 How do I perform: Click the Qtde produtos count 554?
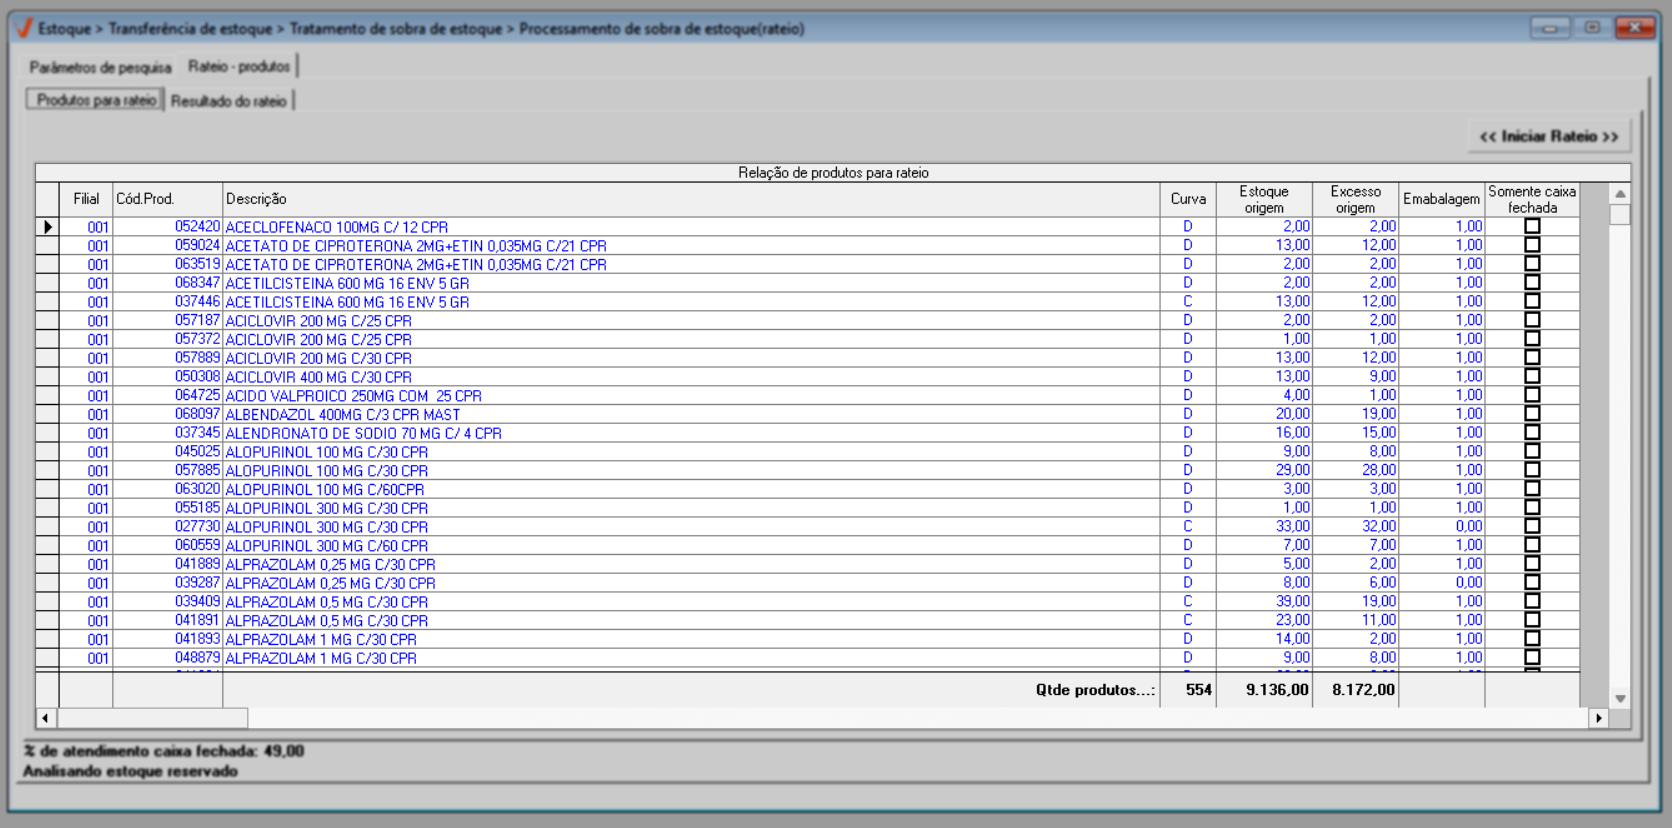tap(1198, 689)
